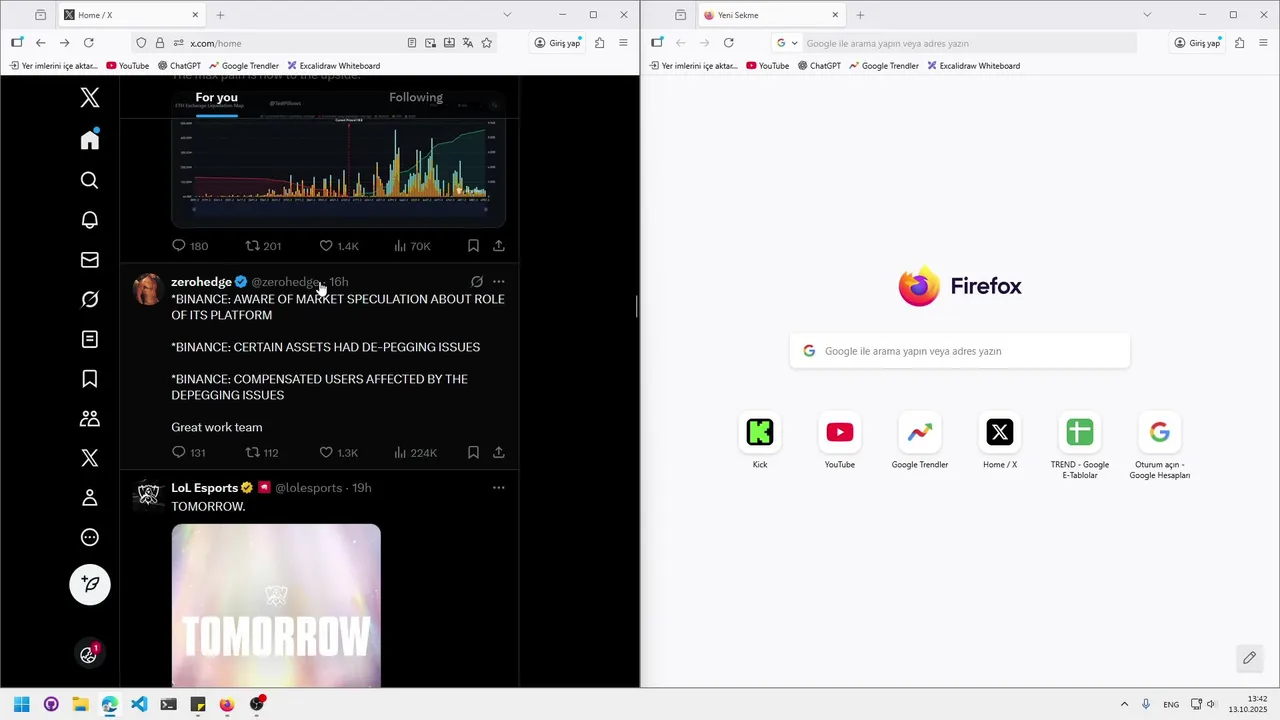Bookmark the chart post with 70K views
The image size is (1280, 720).
473,245
